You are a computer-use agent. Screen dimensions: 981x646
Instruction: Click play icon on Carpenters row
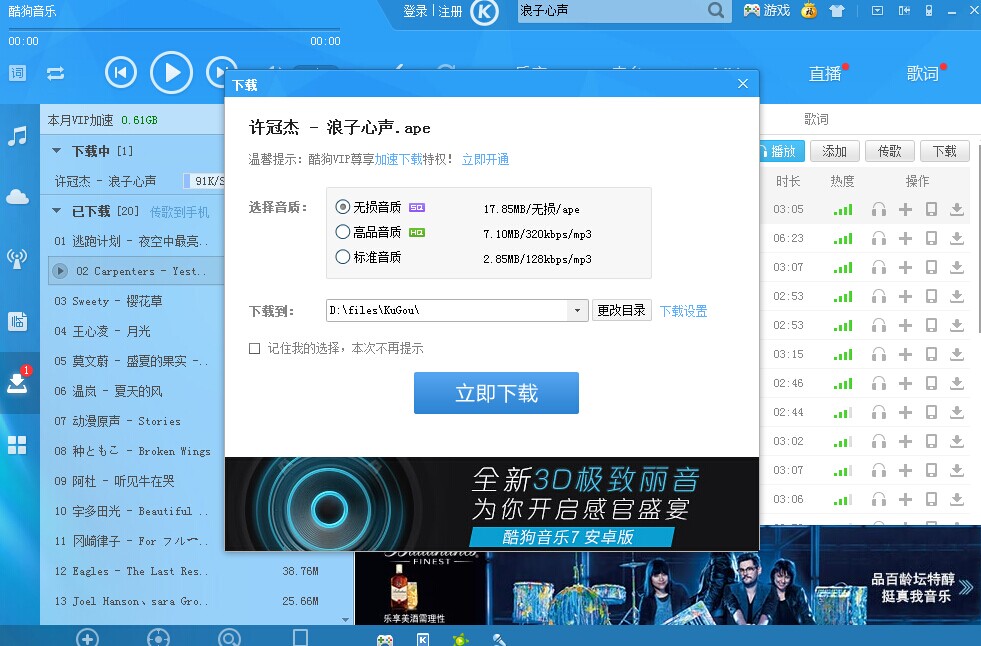pos(60,271)
